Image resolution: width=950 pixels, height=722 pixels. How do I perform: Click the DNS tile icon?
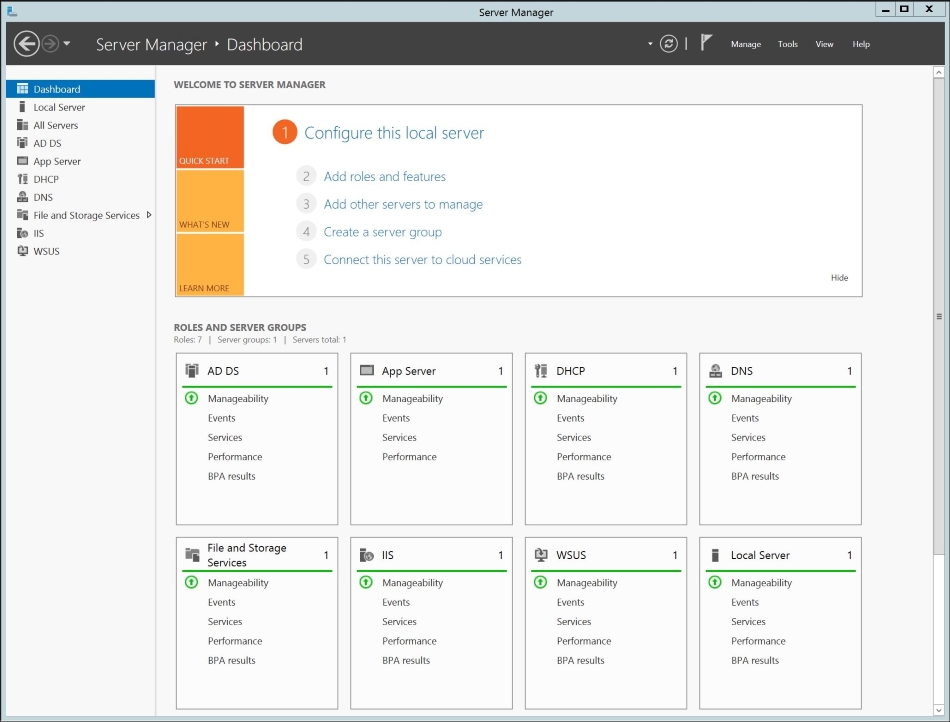tap(715, 371)
